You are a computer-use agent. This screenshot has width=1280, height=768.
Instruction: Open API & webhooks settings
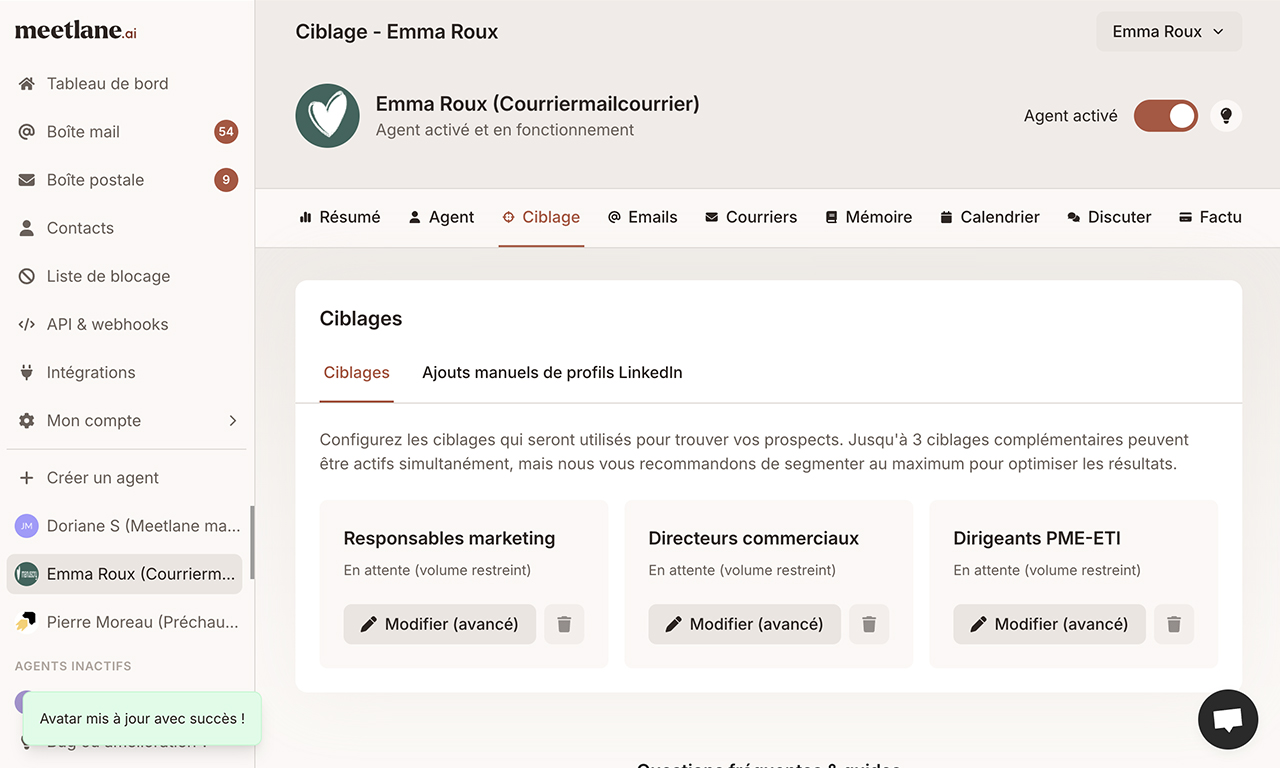tap(108, 324)
